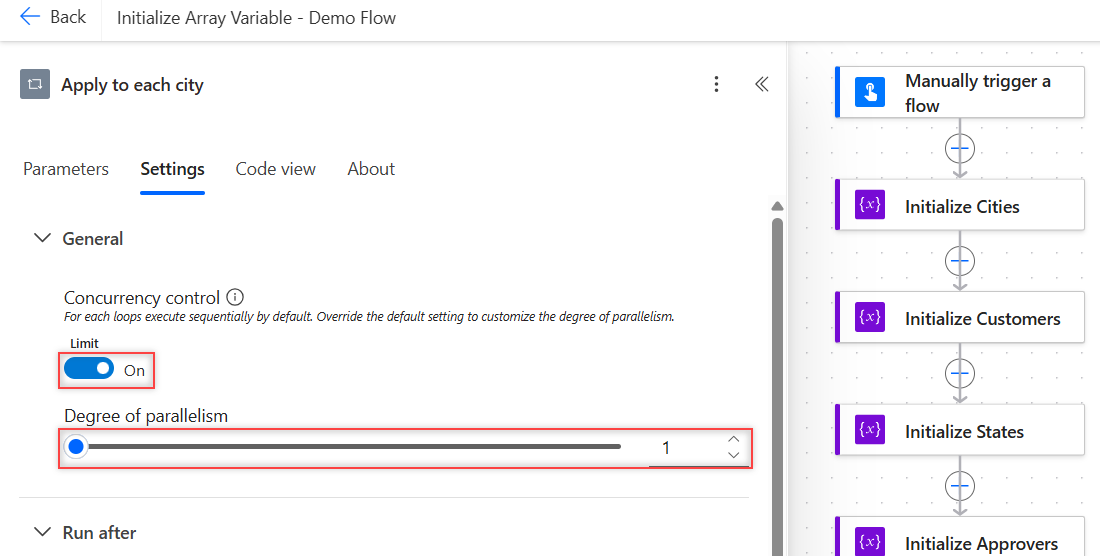Screen dimensions: 1100x556
Task: Click the Degree of parallelism slider handle
Action: 76,447
